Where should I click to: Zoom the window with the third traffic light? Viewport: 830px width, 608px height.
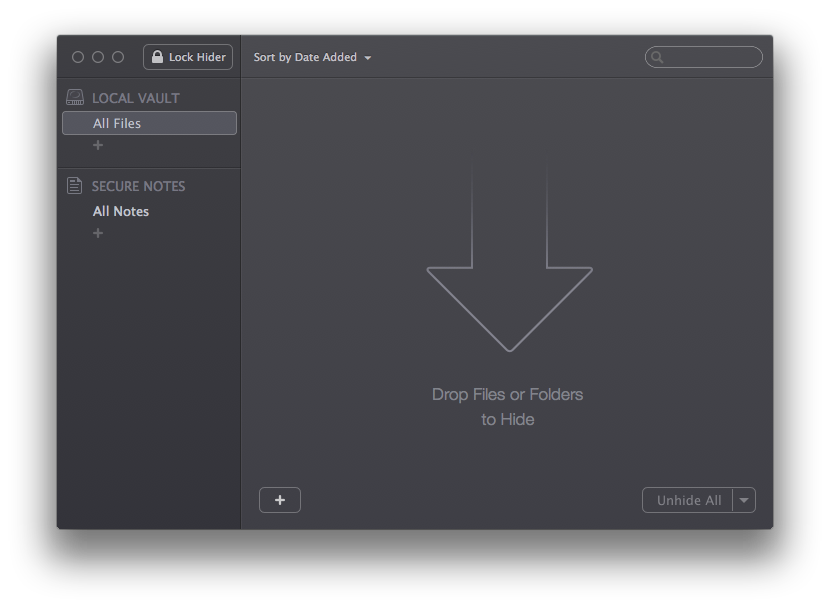(118, 57)
